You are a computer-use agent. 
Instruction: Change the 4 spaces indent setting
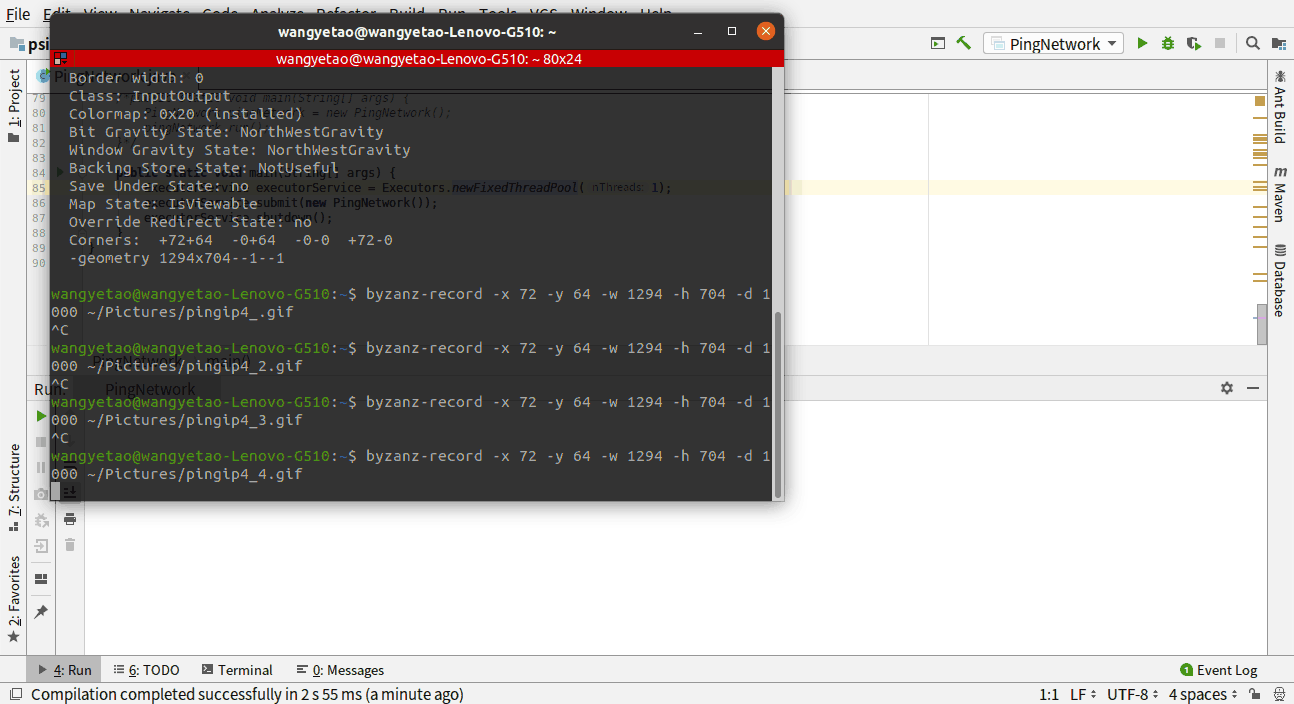point(1203,694)
